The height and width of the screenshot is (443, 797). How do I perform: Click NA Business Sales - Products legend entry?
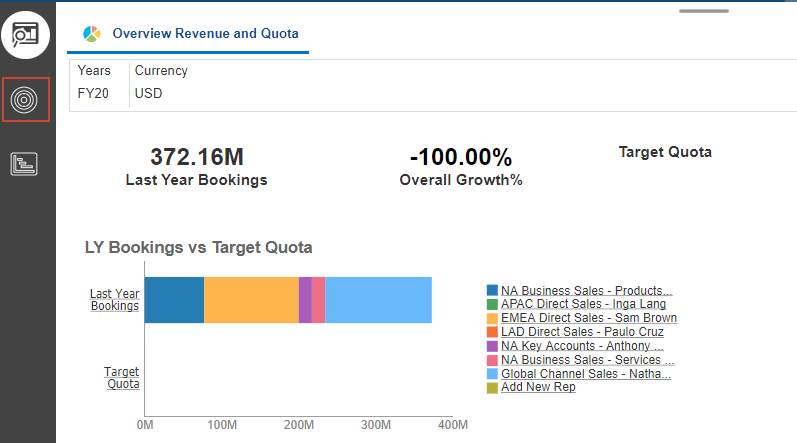click(x=586, y=290)
